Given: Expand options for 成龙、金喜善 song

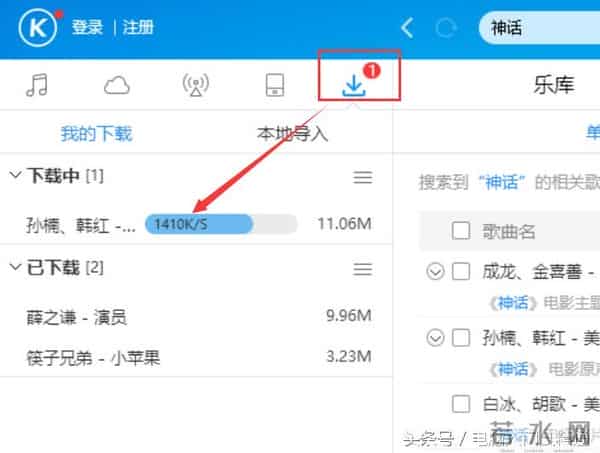Looking at the screenshot, I should pyautogui.click(x=435, y=272).
